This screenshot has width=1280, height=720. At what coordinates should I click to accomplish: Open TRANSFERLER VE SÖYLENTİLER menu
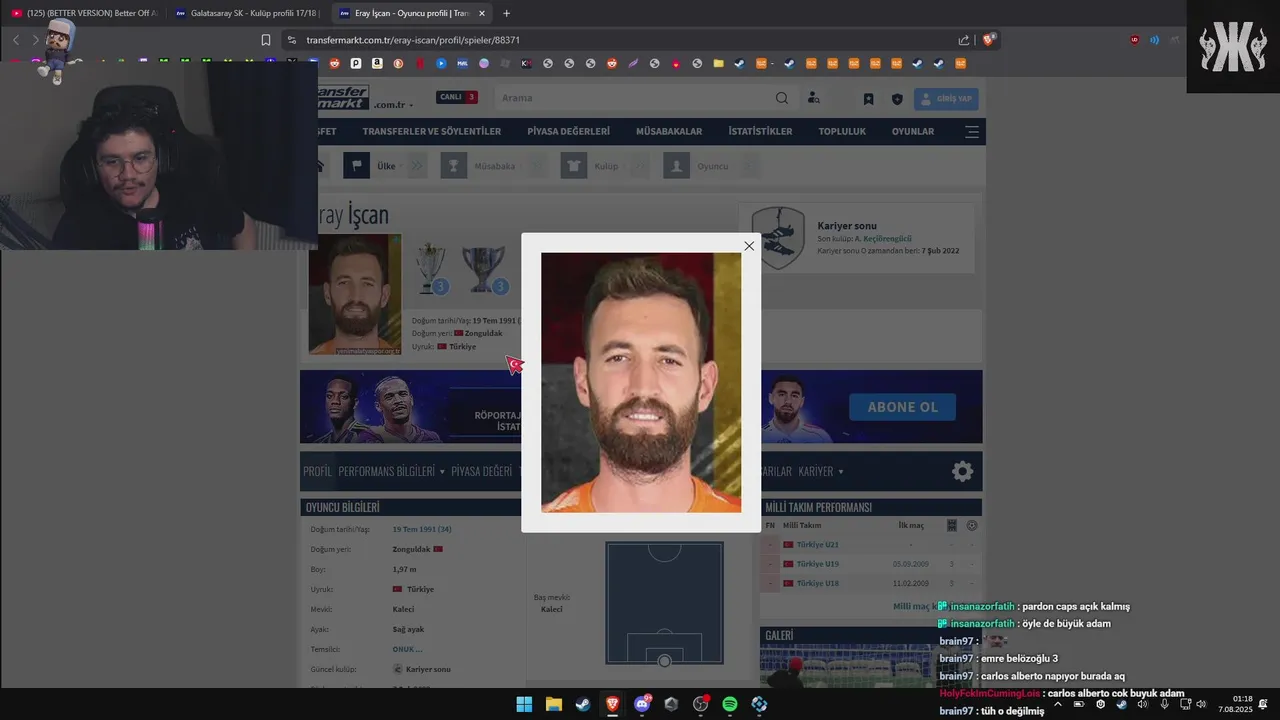point(432,131)
